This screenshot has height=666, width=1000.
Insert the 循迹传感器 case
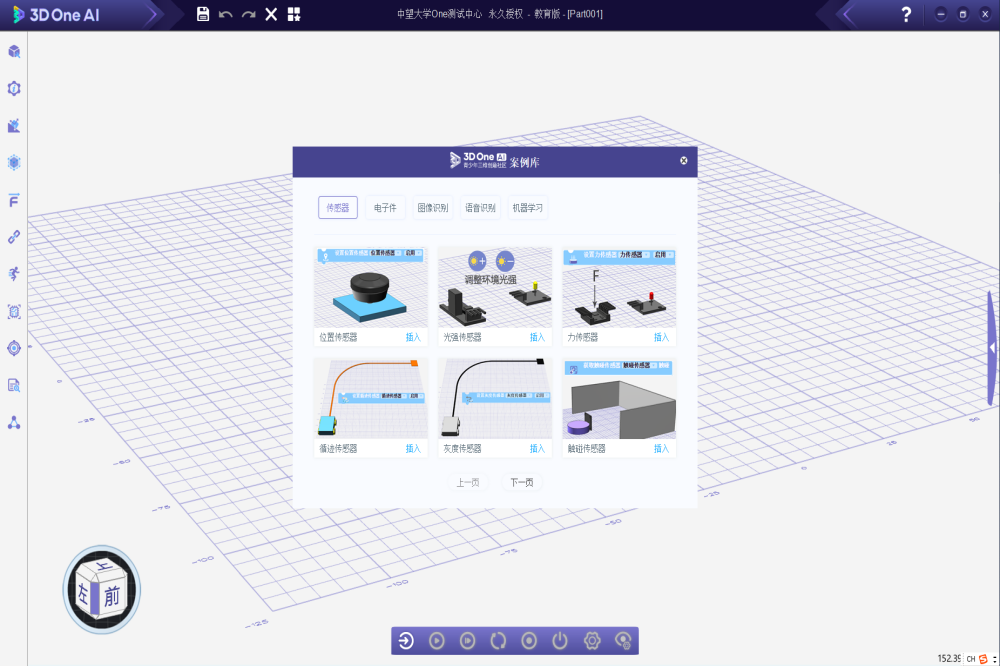coord(413,448)
